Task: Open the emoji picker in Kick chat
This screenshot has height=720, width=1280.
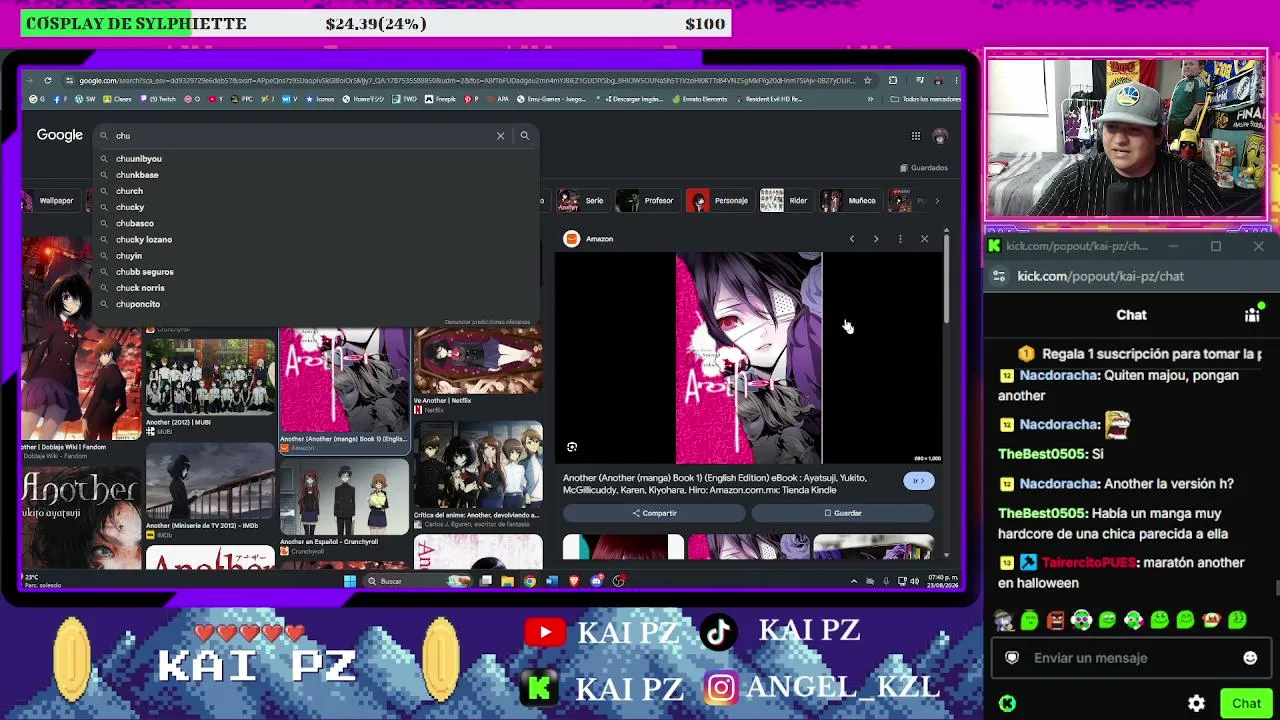Action: (x=1250, y=658)
